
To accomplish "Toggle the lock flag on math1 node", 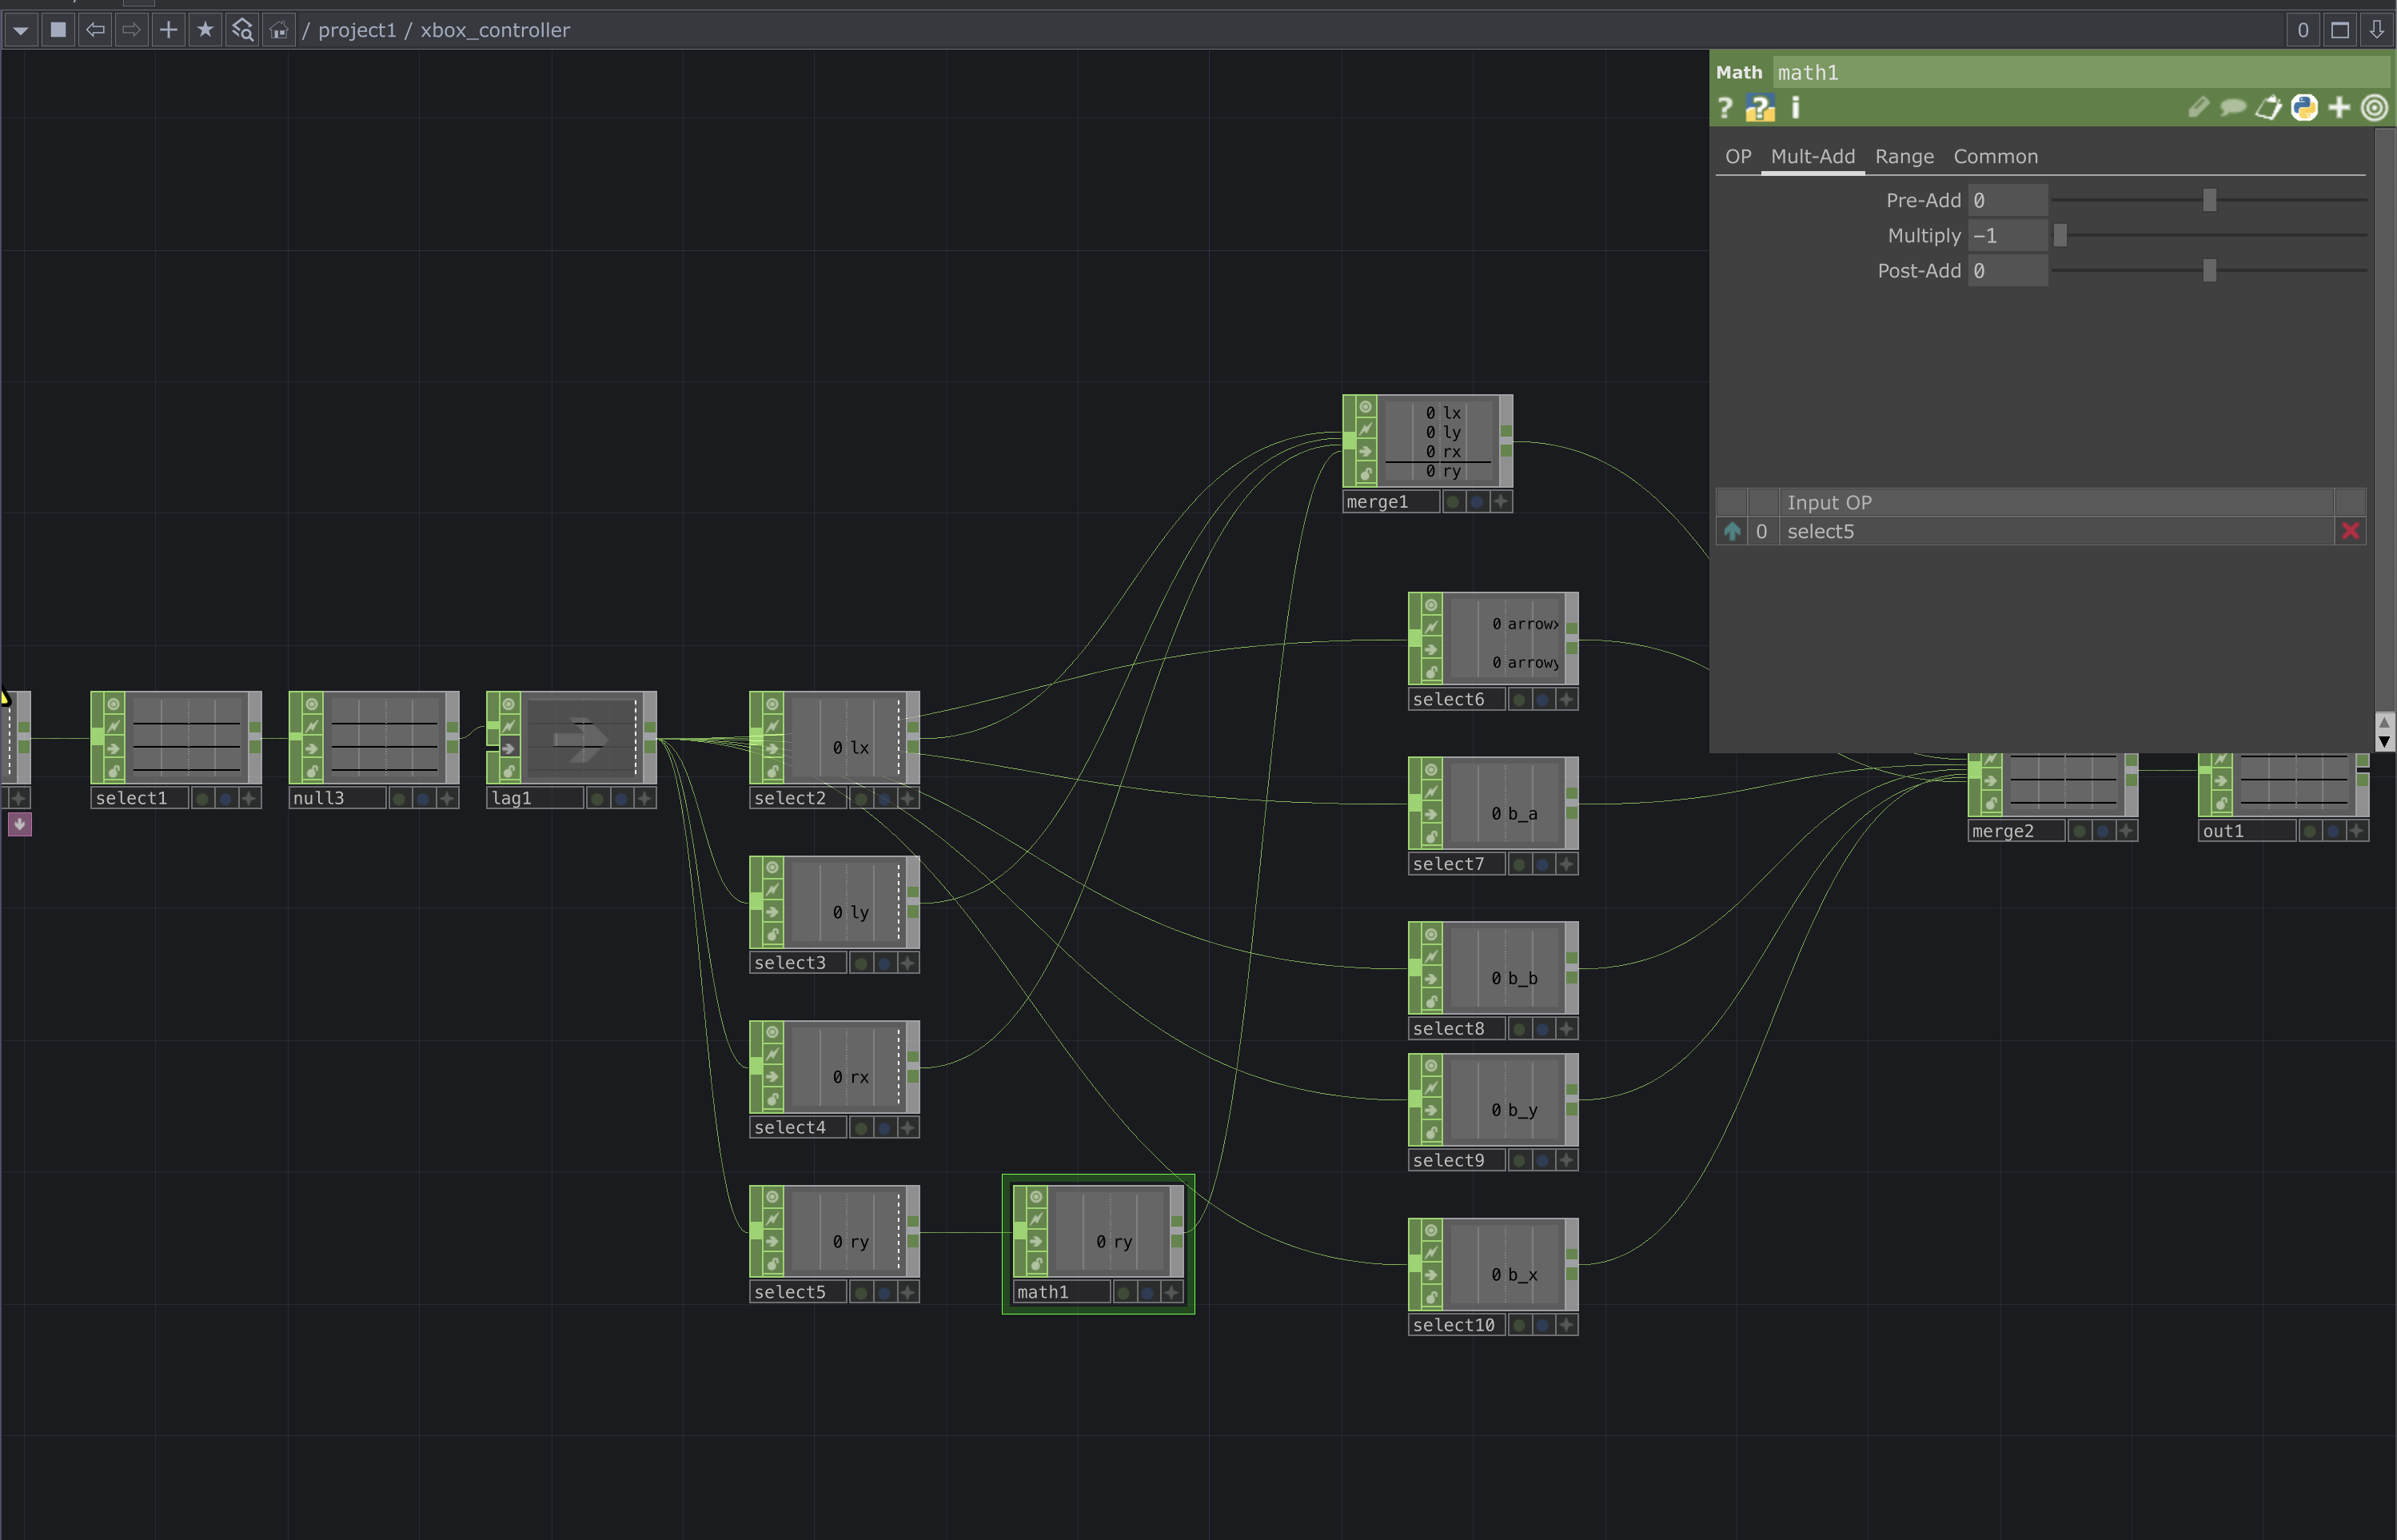I will pyautogui.click(x=1037, y=1263).
